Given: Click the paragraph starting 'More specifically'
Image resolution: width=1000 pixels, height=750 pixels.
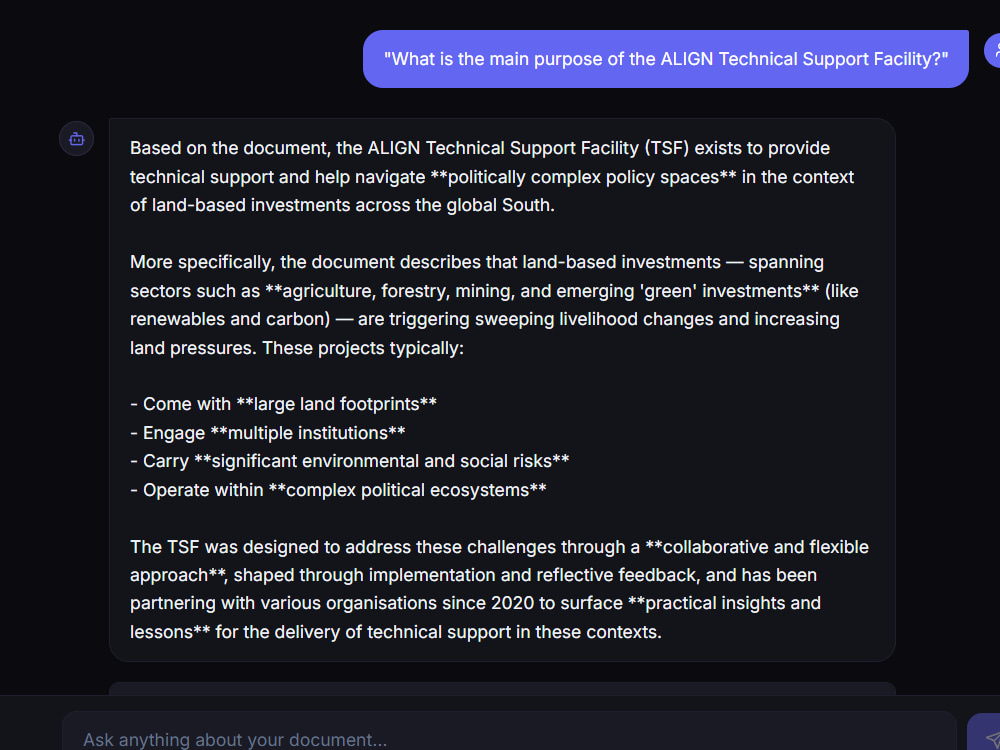Looking at the screenshot, I should (x=494, y=305).
